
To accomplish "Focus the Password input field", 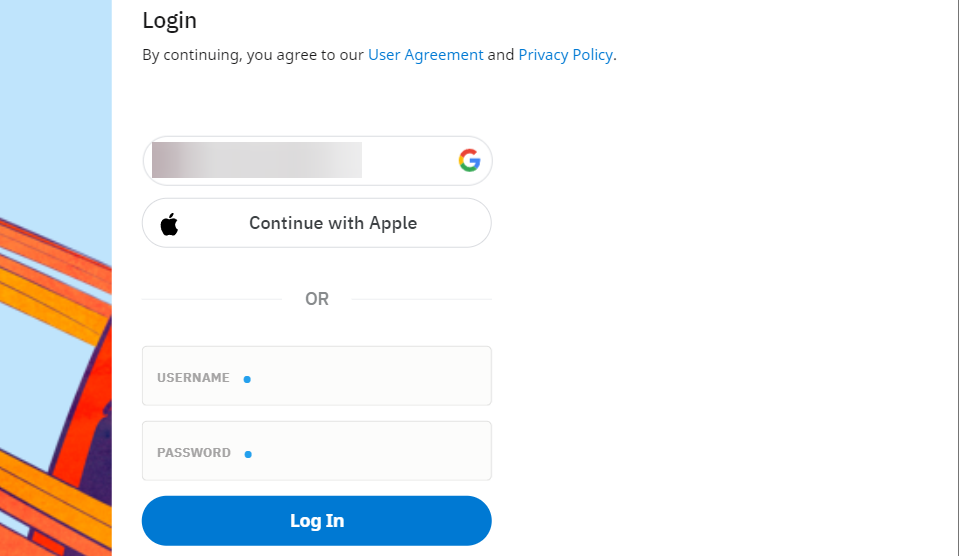I will pos(360,451).
